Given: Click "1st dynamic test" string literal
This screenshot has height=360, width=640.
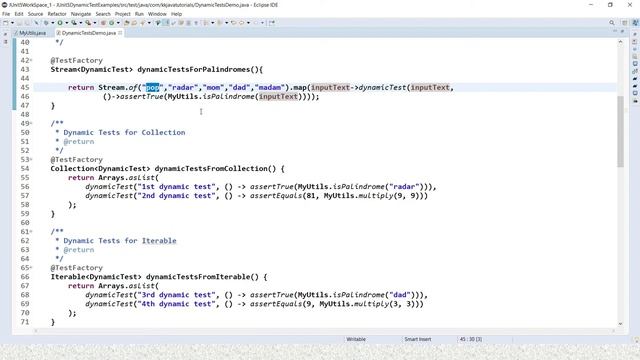Looking at the screenshot, I should pyautogui.click(x=176, y=187).
